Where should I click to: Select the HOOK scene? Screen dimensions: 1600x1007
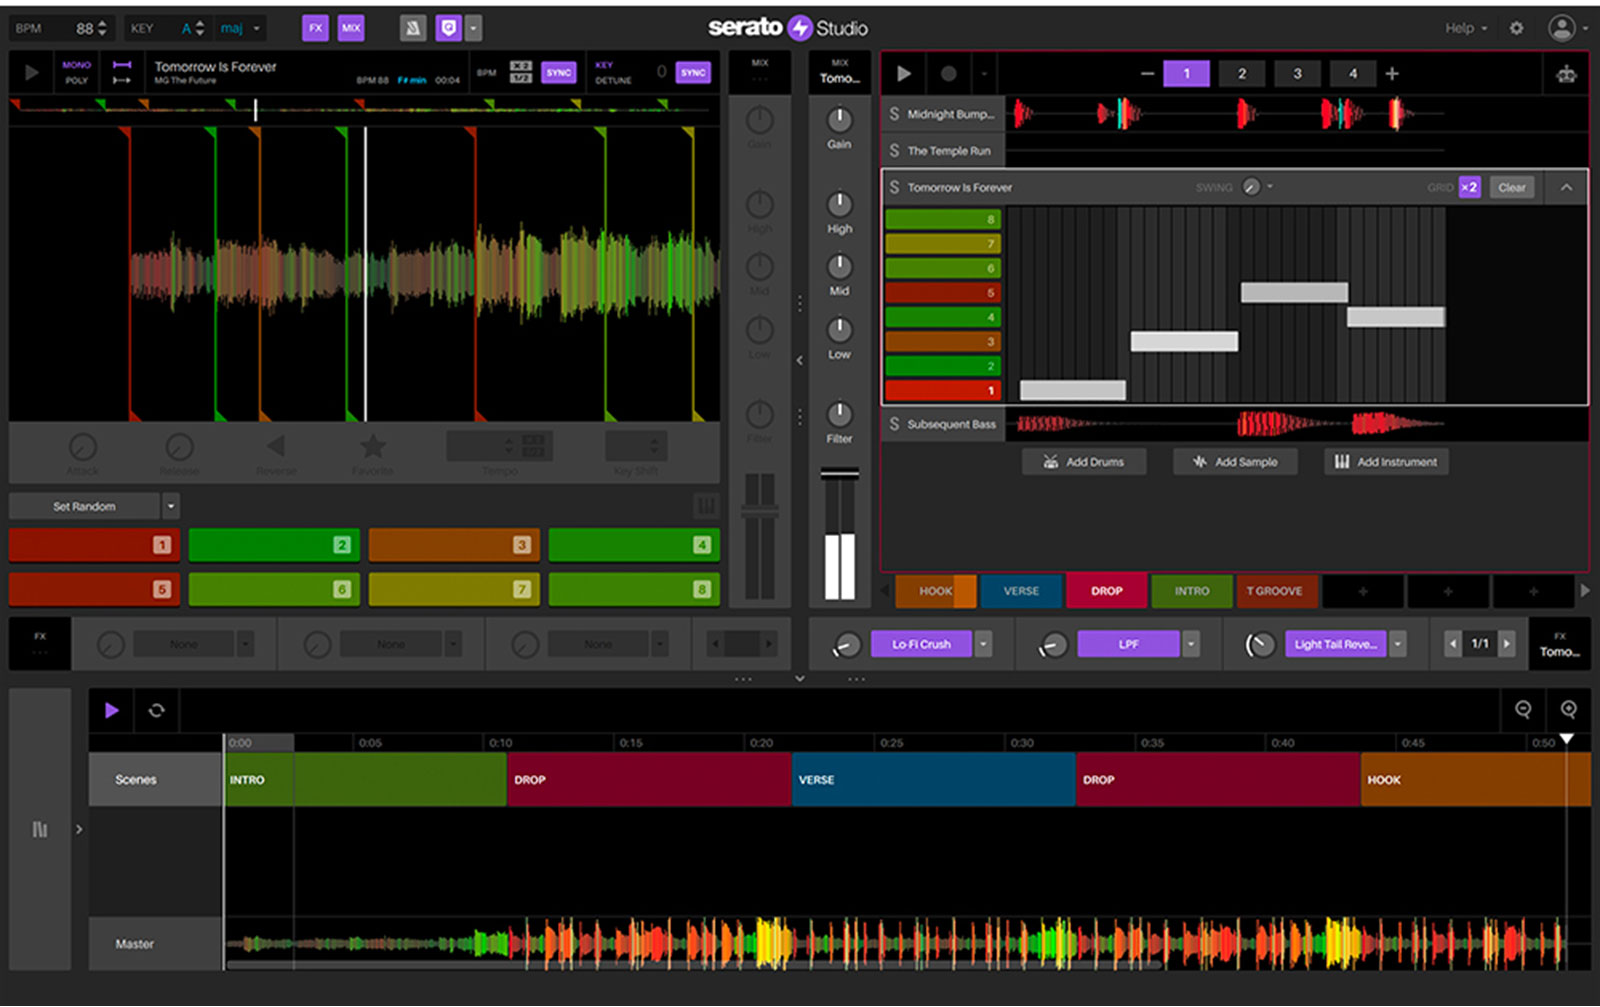click(935, 591)
